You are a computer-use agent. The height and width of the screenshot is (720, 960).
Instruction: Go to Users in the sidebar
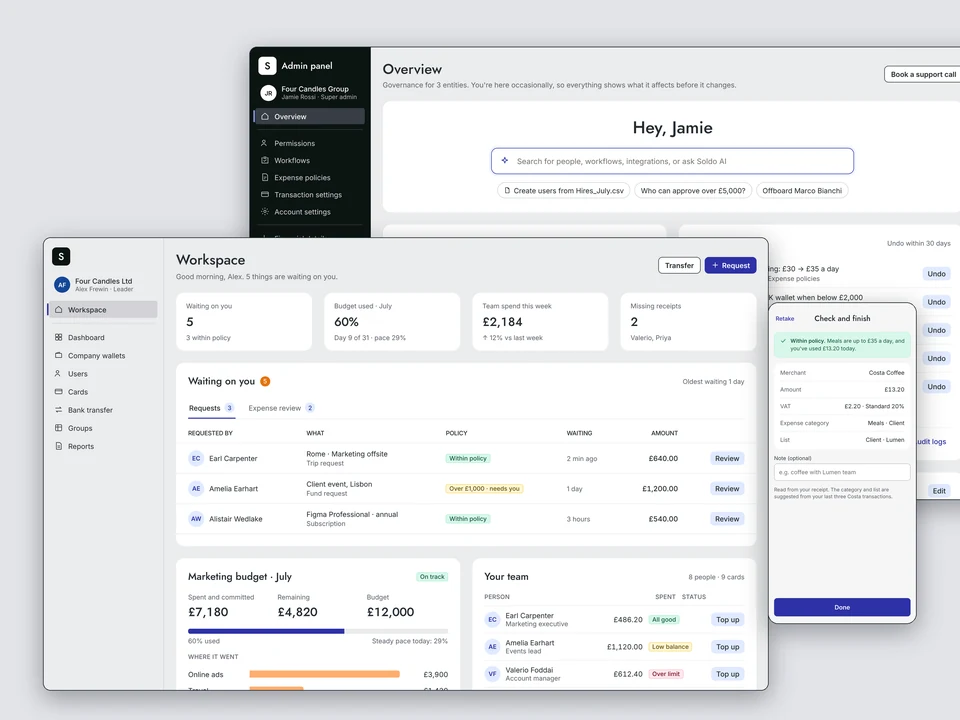(x=77, y=373)
